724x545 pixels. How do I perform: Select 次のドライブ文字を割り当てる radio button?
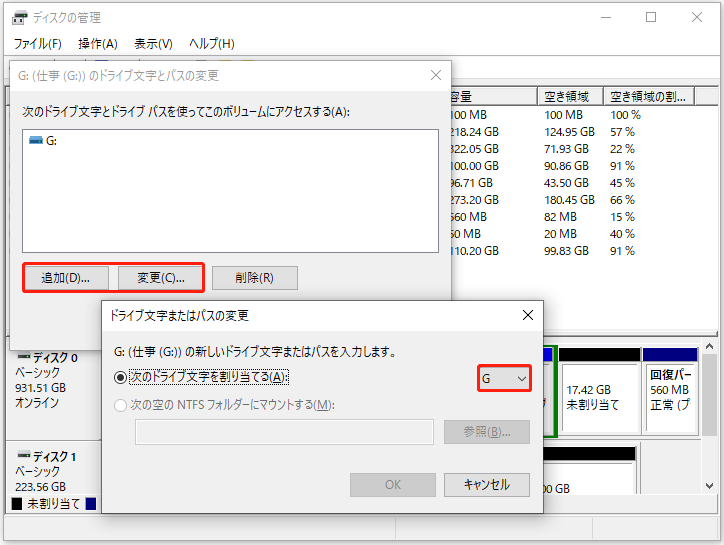tap(121, 378)
